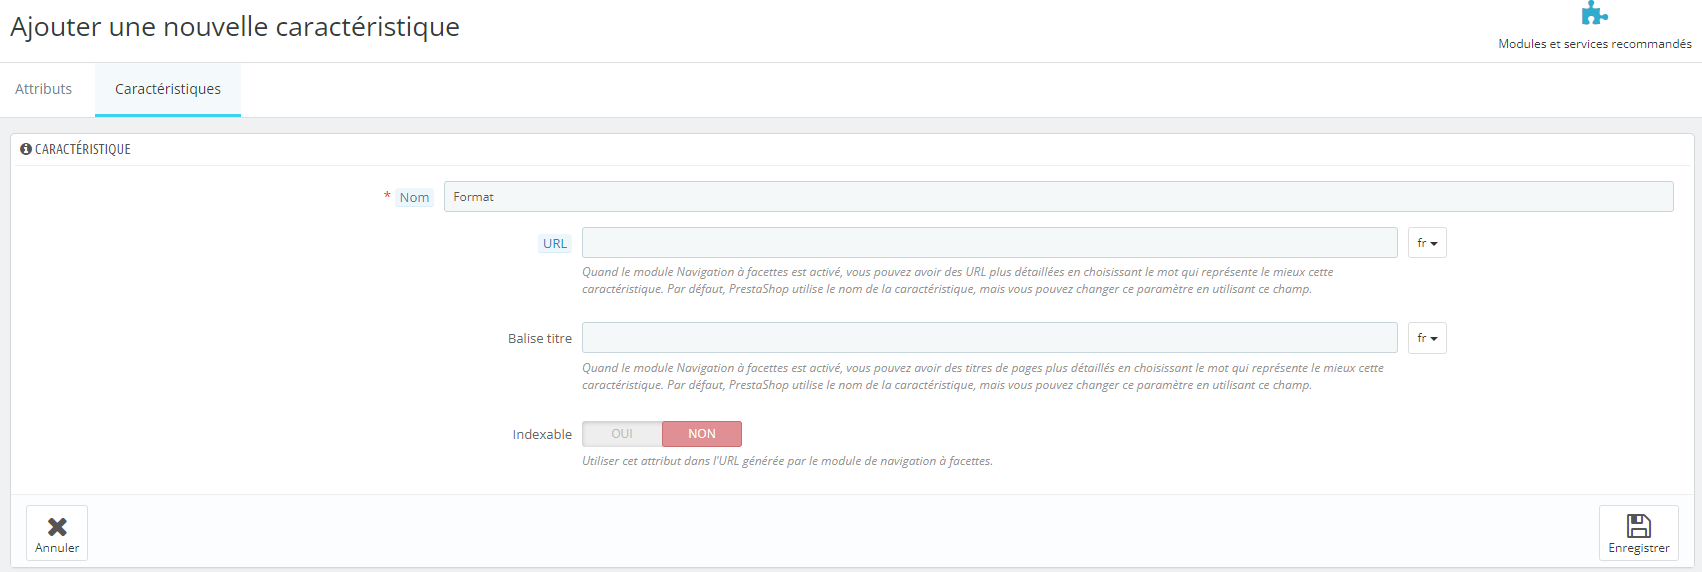The image size is (1702, 572).
Task: Expand the 'fr' language dropdown for Balise titre
Action: click(1426, 338)
